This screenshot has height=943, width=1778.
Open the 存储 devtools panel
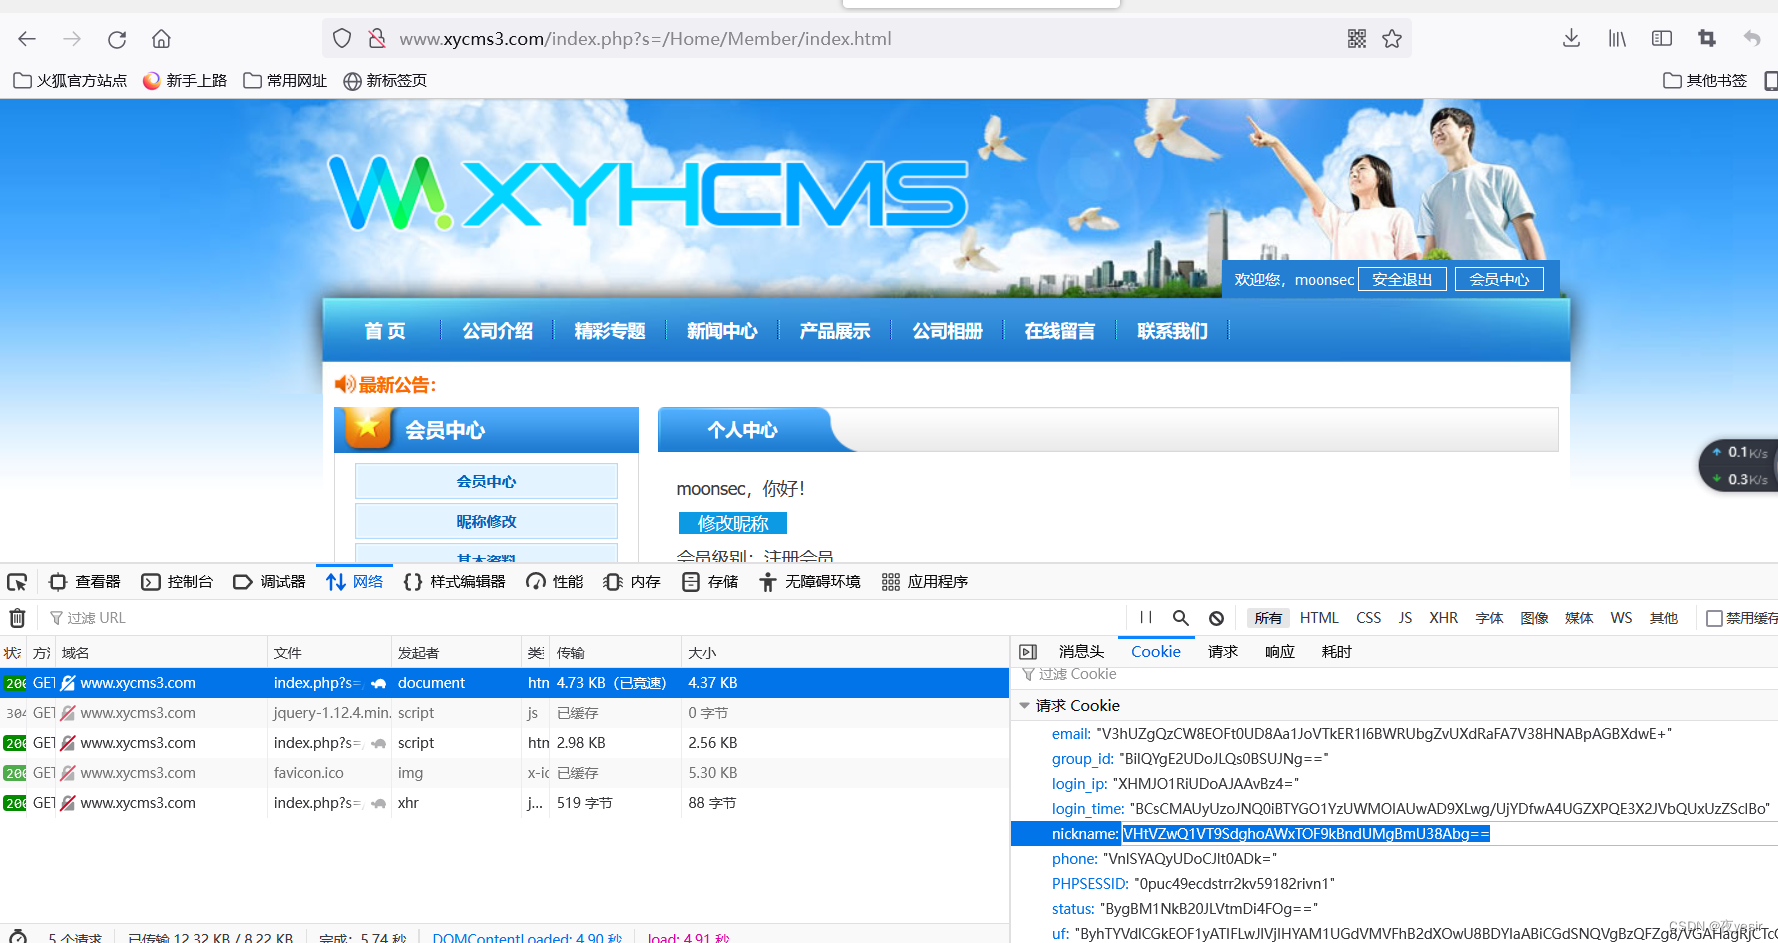(x=709, y=581)
